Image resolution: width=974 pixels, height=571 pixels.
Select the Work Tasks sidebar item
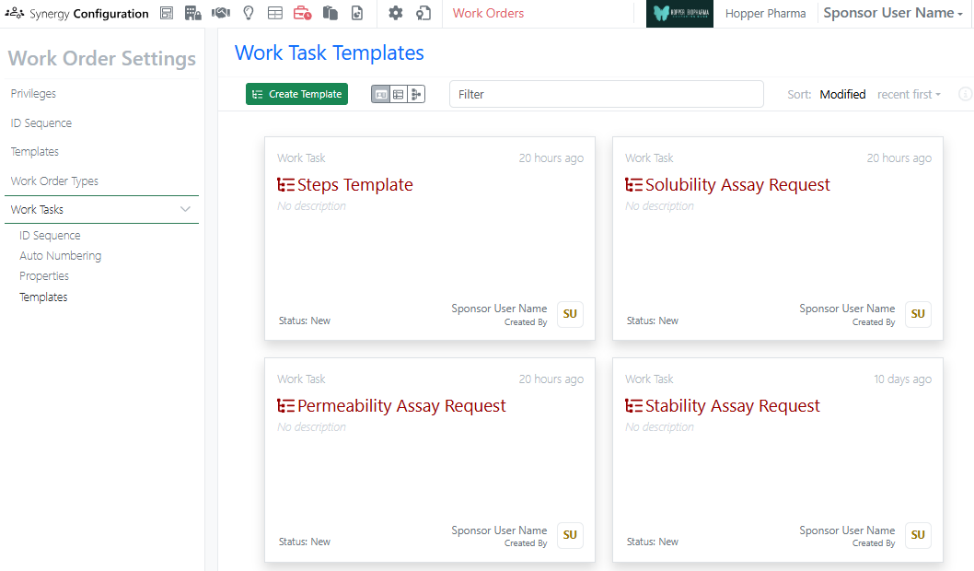(101, 209)
